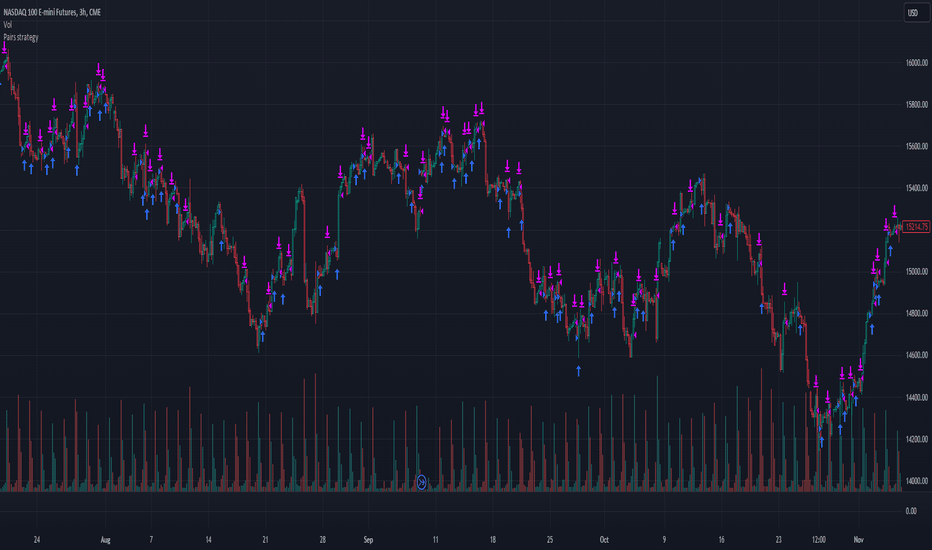Open the Pairs strategy legend label
The image size is (932, 550).
coord(21,37)
